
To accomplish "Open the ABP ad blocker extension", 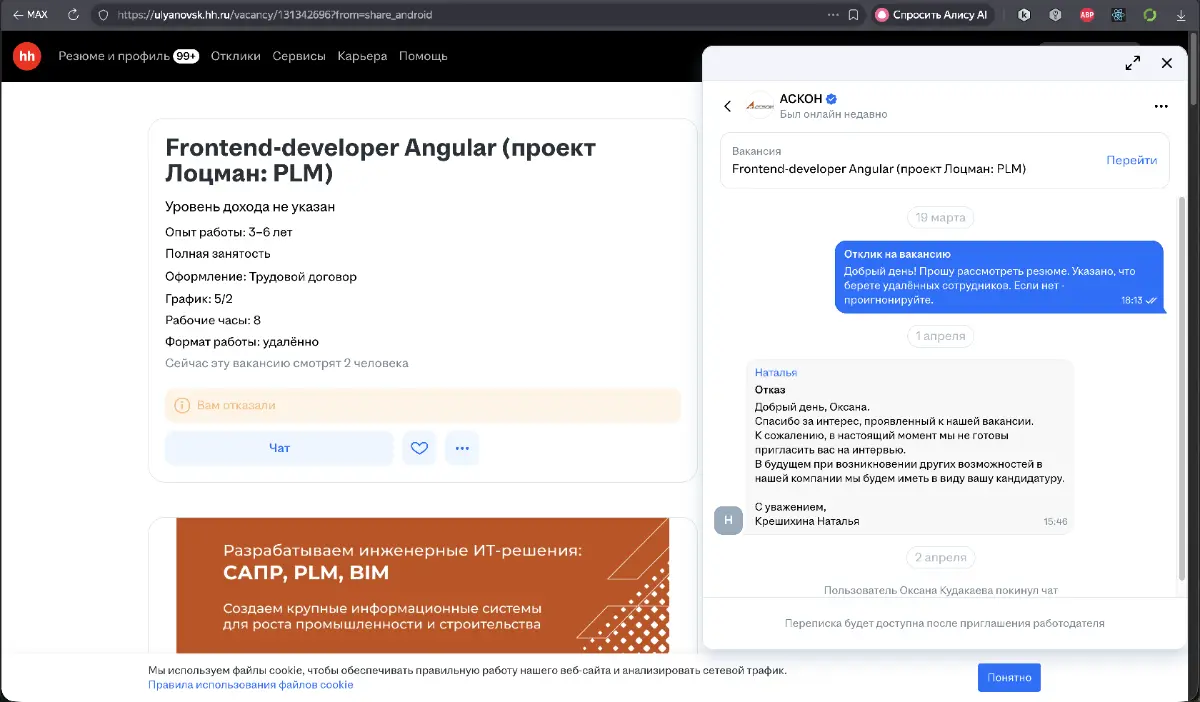I will (1087, 15).
